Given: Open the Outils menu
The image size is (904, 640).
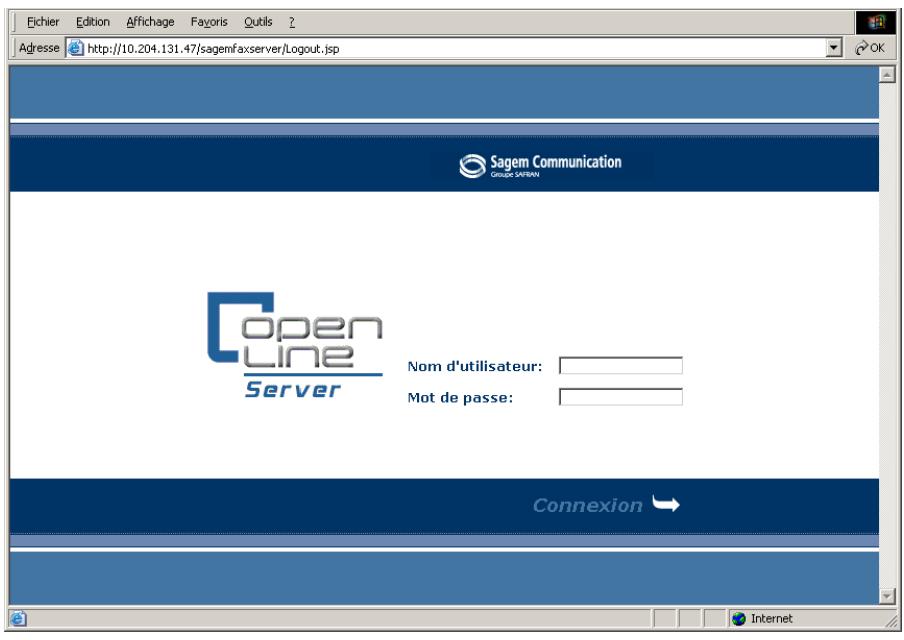Looking at the screenshot, I should point(258,22).
